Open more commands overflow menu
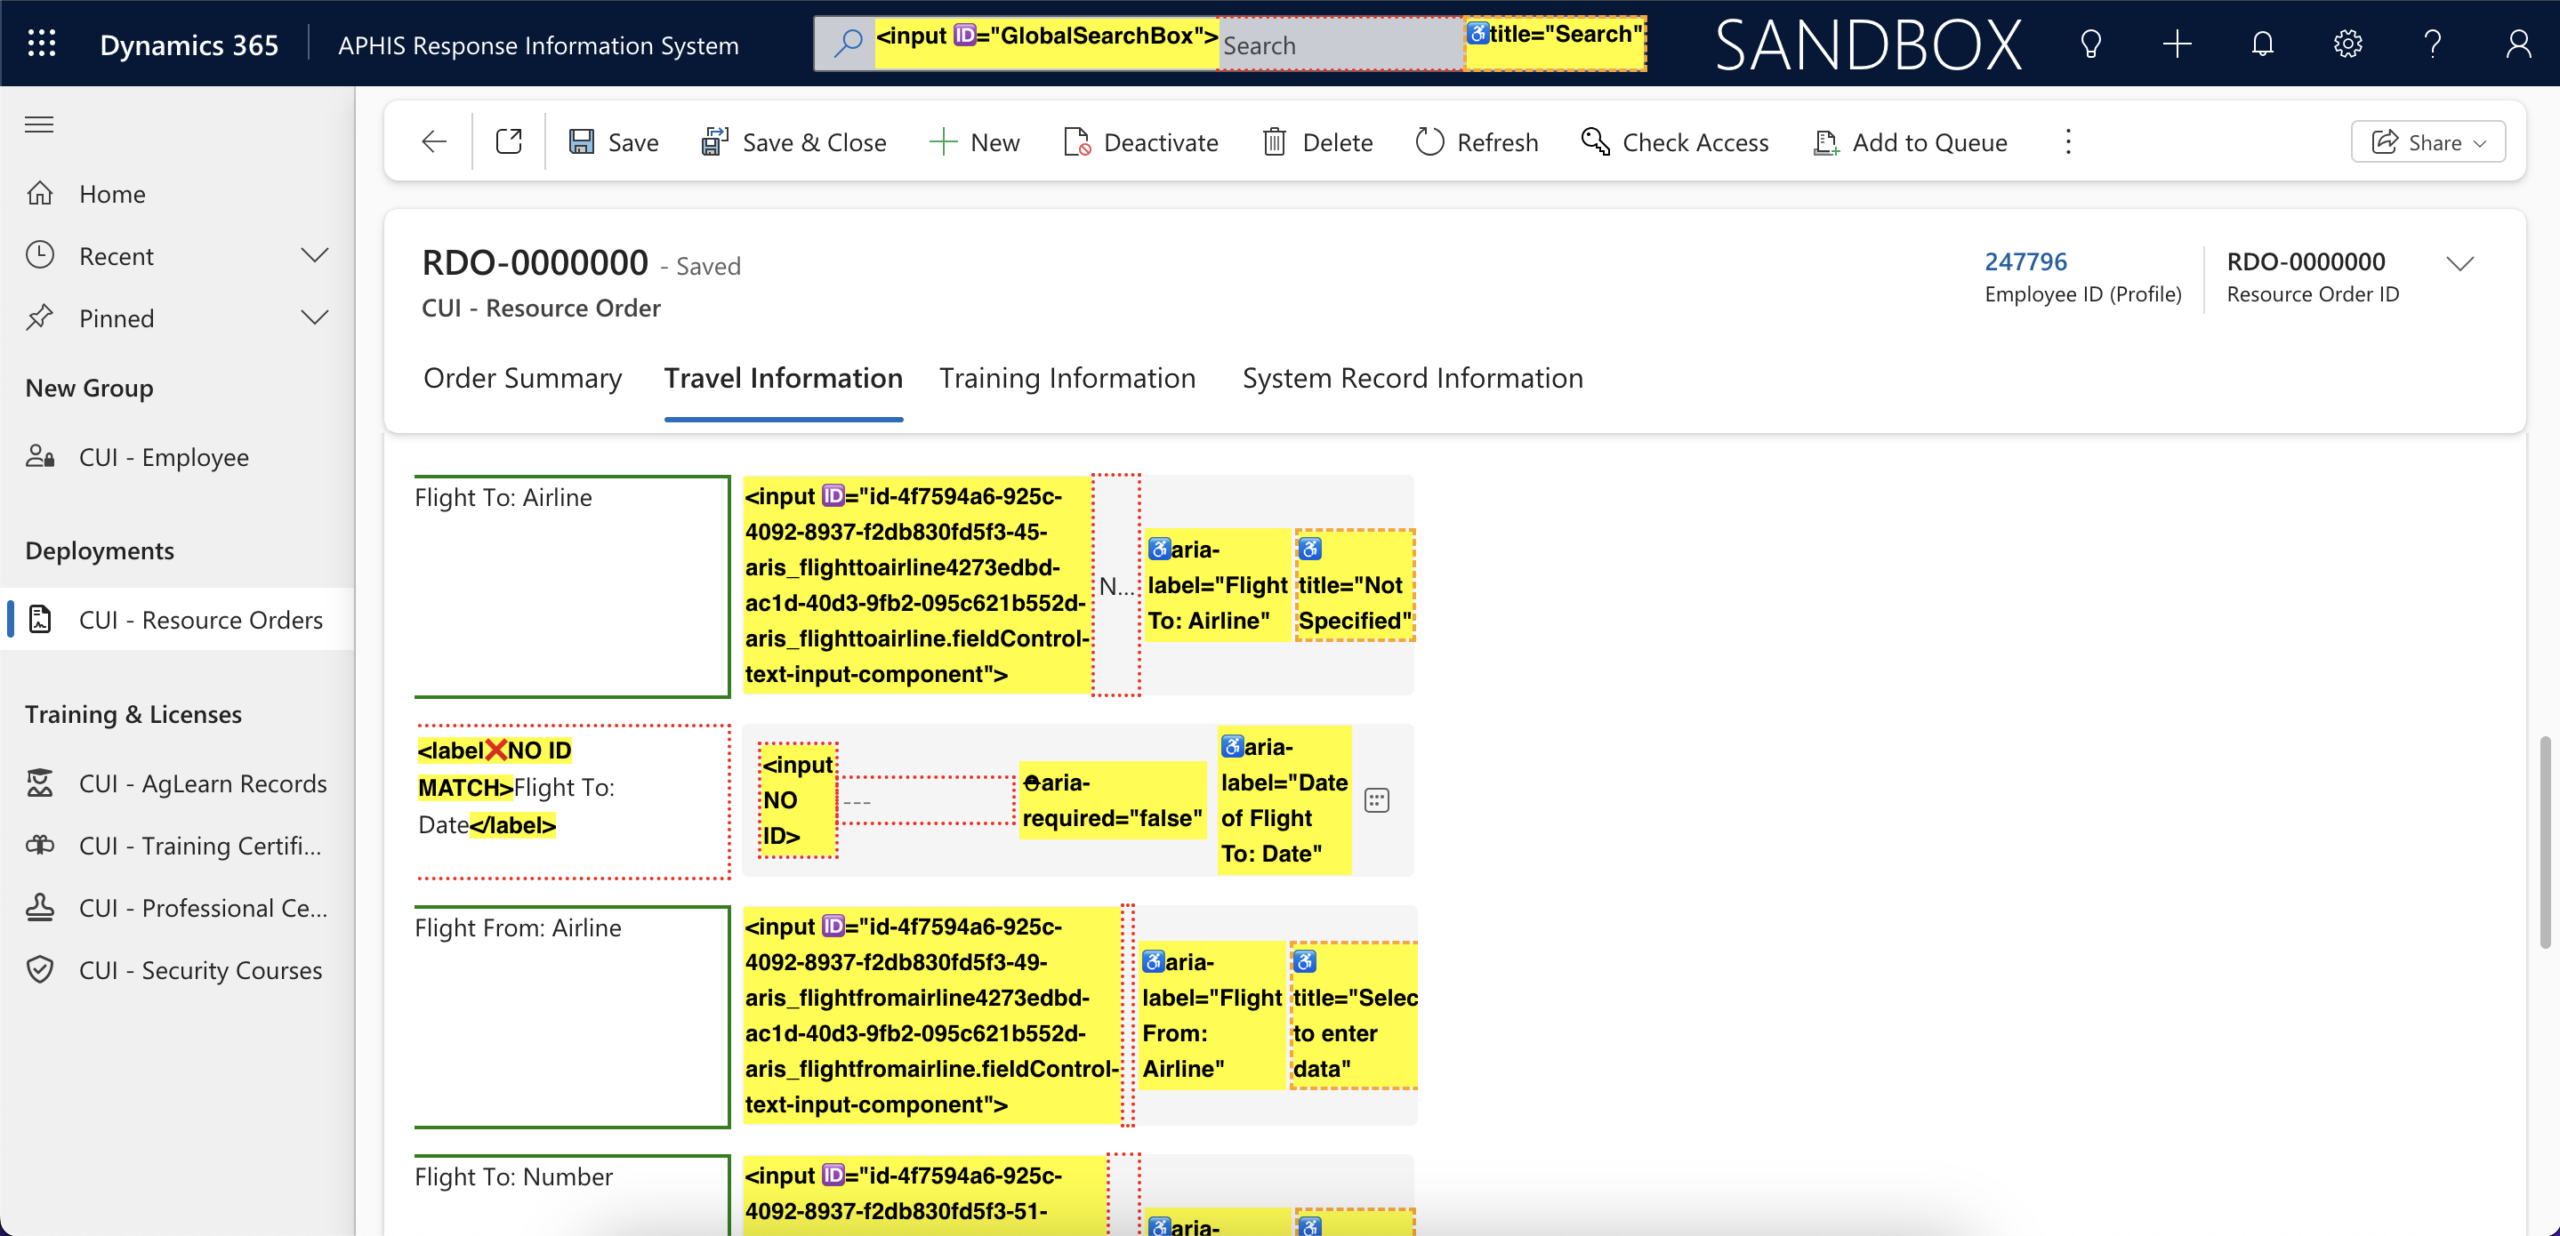 [2068, 142]
